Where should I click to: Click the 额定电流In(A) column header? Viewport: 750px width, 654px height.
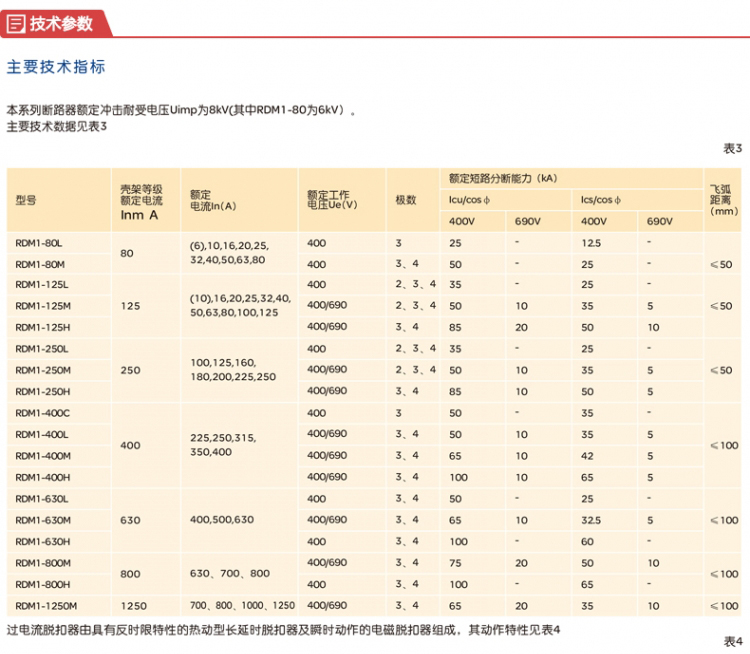[x=212, y=200]
